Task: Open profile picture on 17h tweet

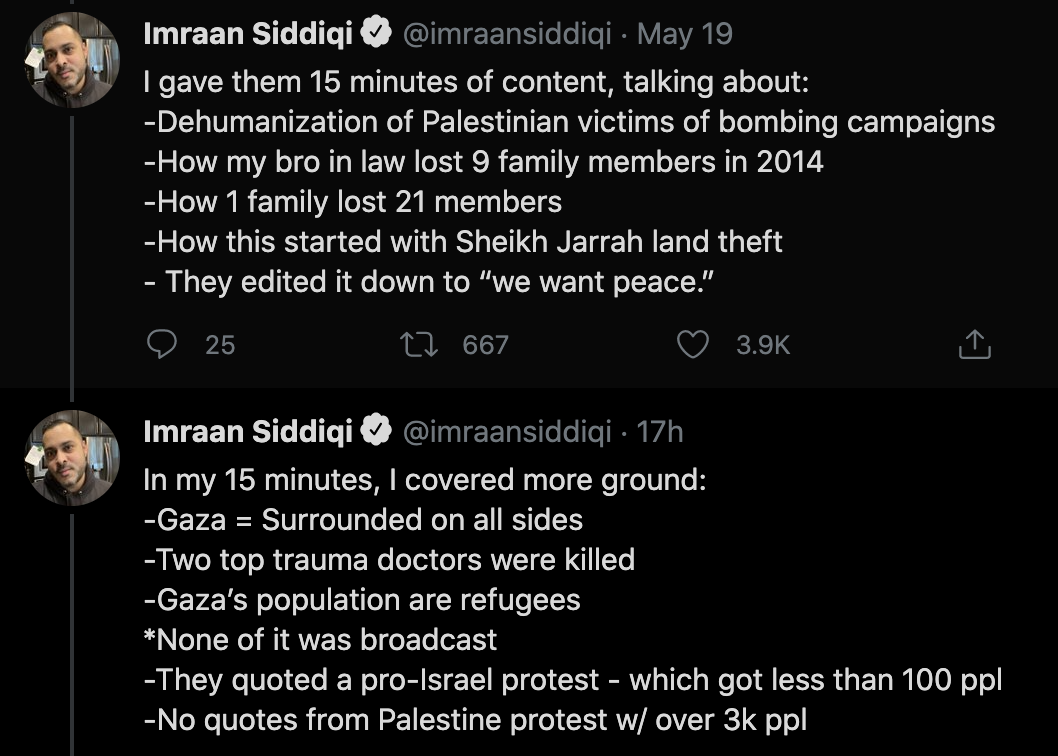Action: click(x=72, y=458)
